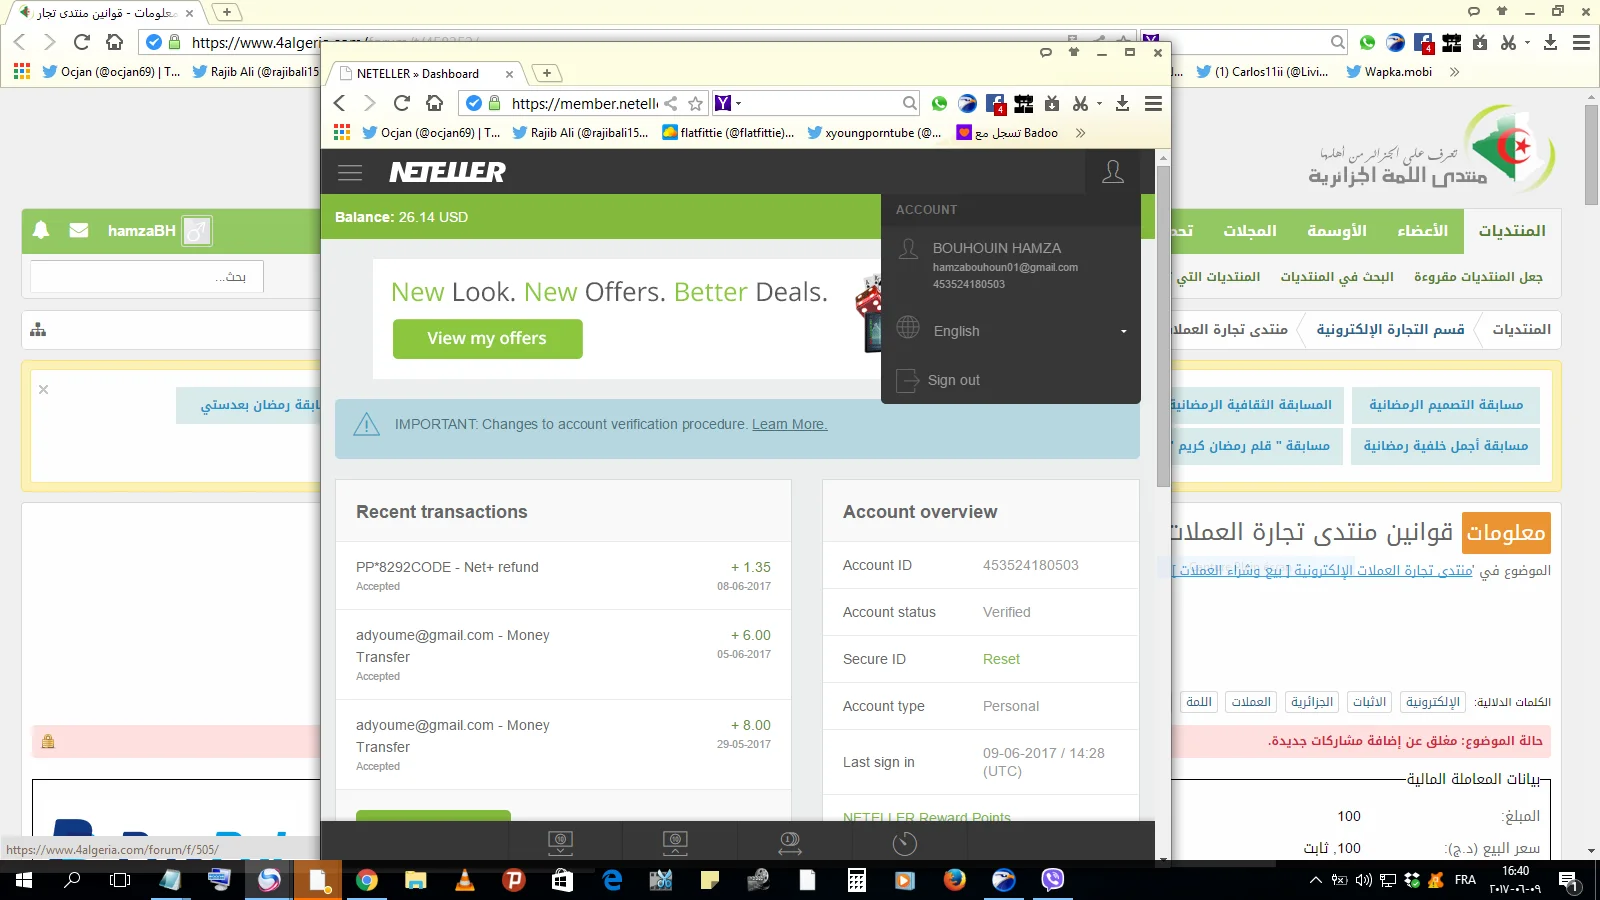Screen dimensions: 1600x900
Task: Bookmark page with the star icon
Action: [696, 103]
